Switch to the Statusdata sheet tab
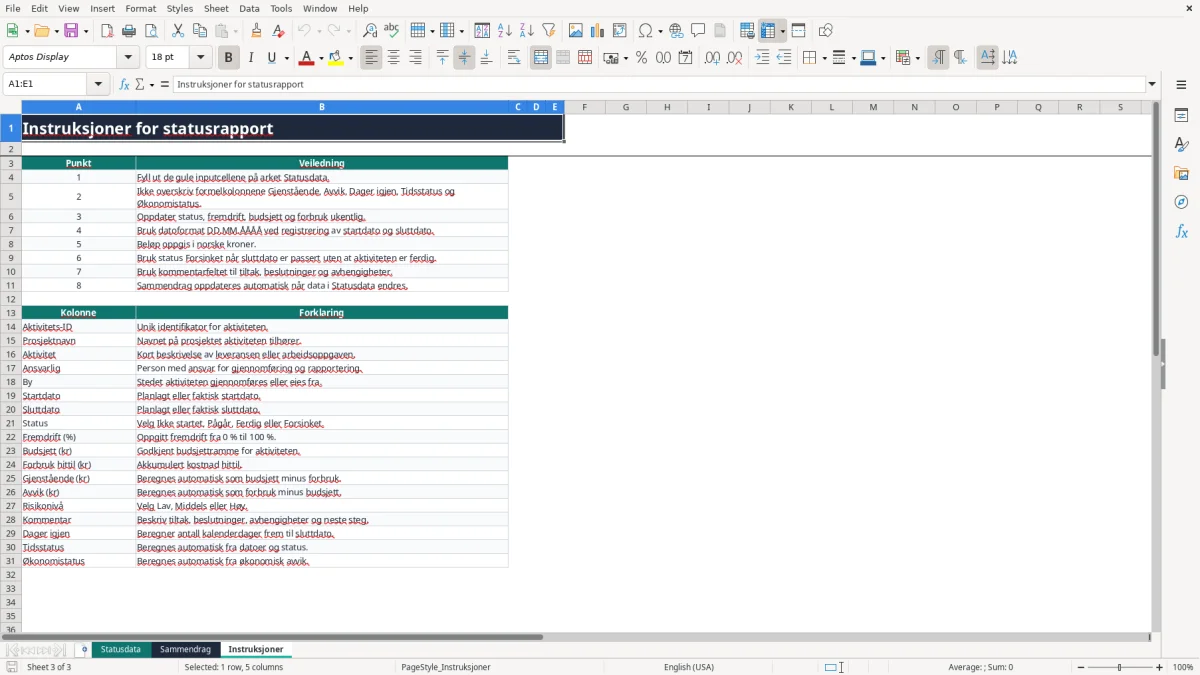 tap(121, 650)
